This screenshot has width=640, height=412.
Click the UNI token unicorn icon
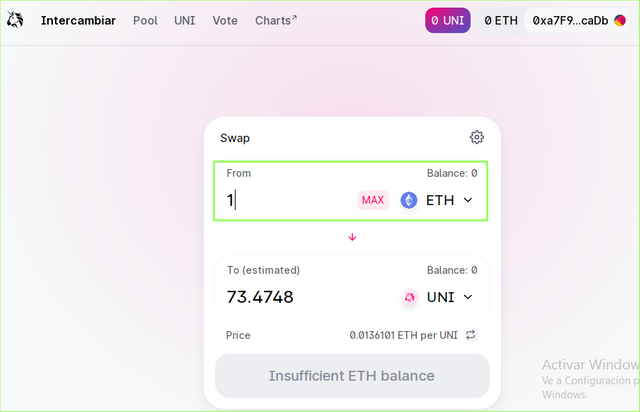click(409, 297)
